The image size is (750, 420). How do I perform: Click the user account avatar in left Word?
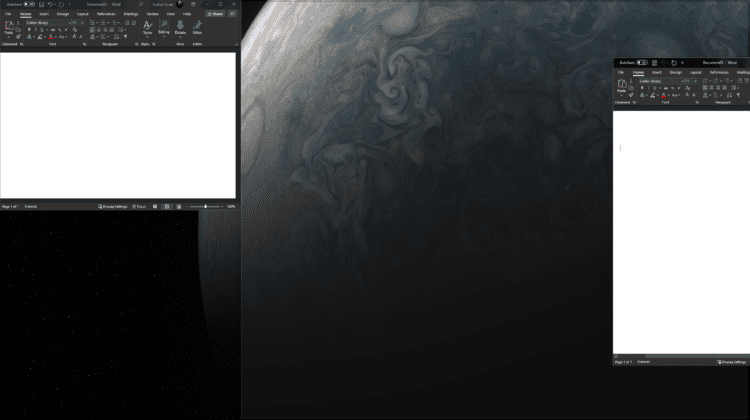180,4
